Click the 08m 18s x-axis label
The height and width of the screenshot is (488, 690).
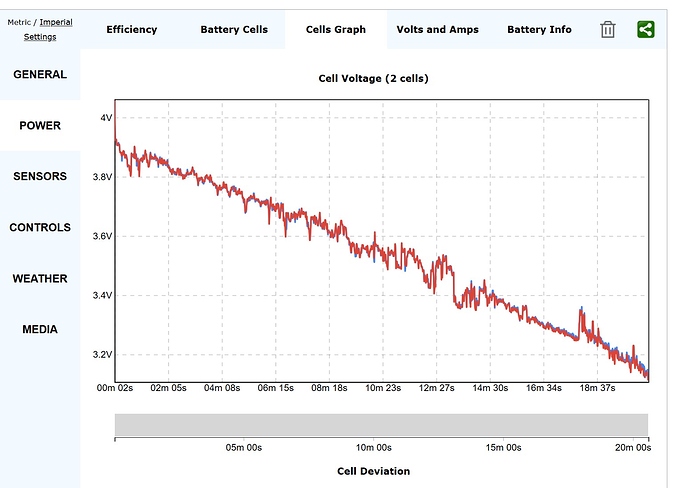pyautogui.click(x=329, y=388)
